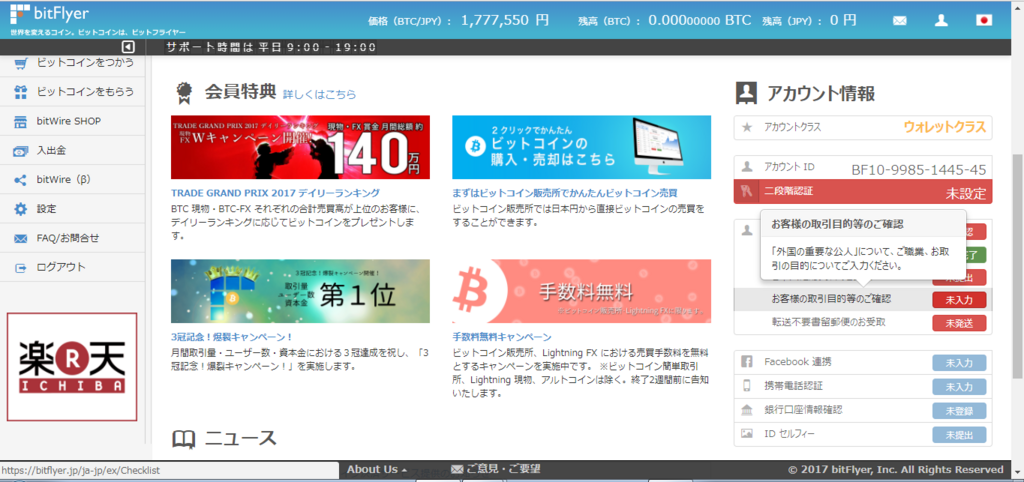Select the Japan flag language icon
The height and width of the screenshot is (482, 1024).
[984, 20]
